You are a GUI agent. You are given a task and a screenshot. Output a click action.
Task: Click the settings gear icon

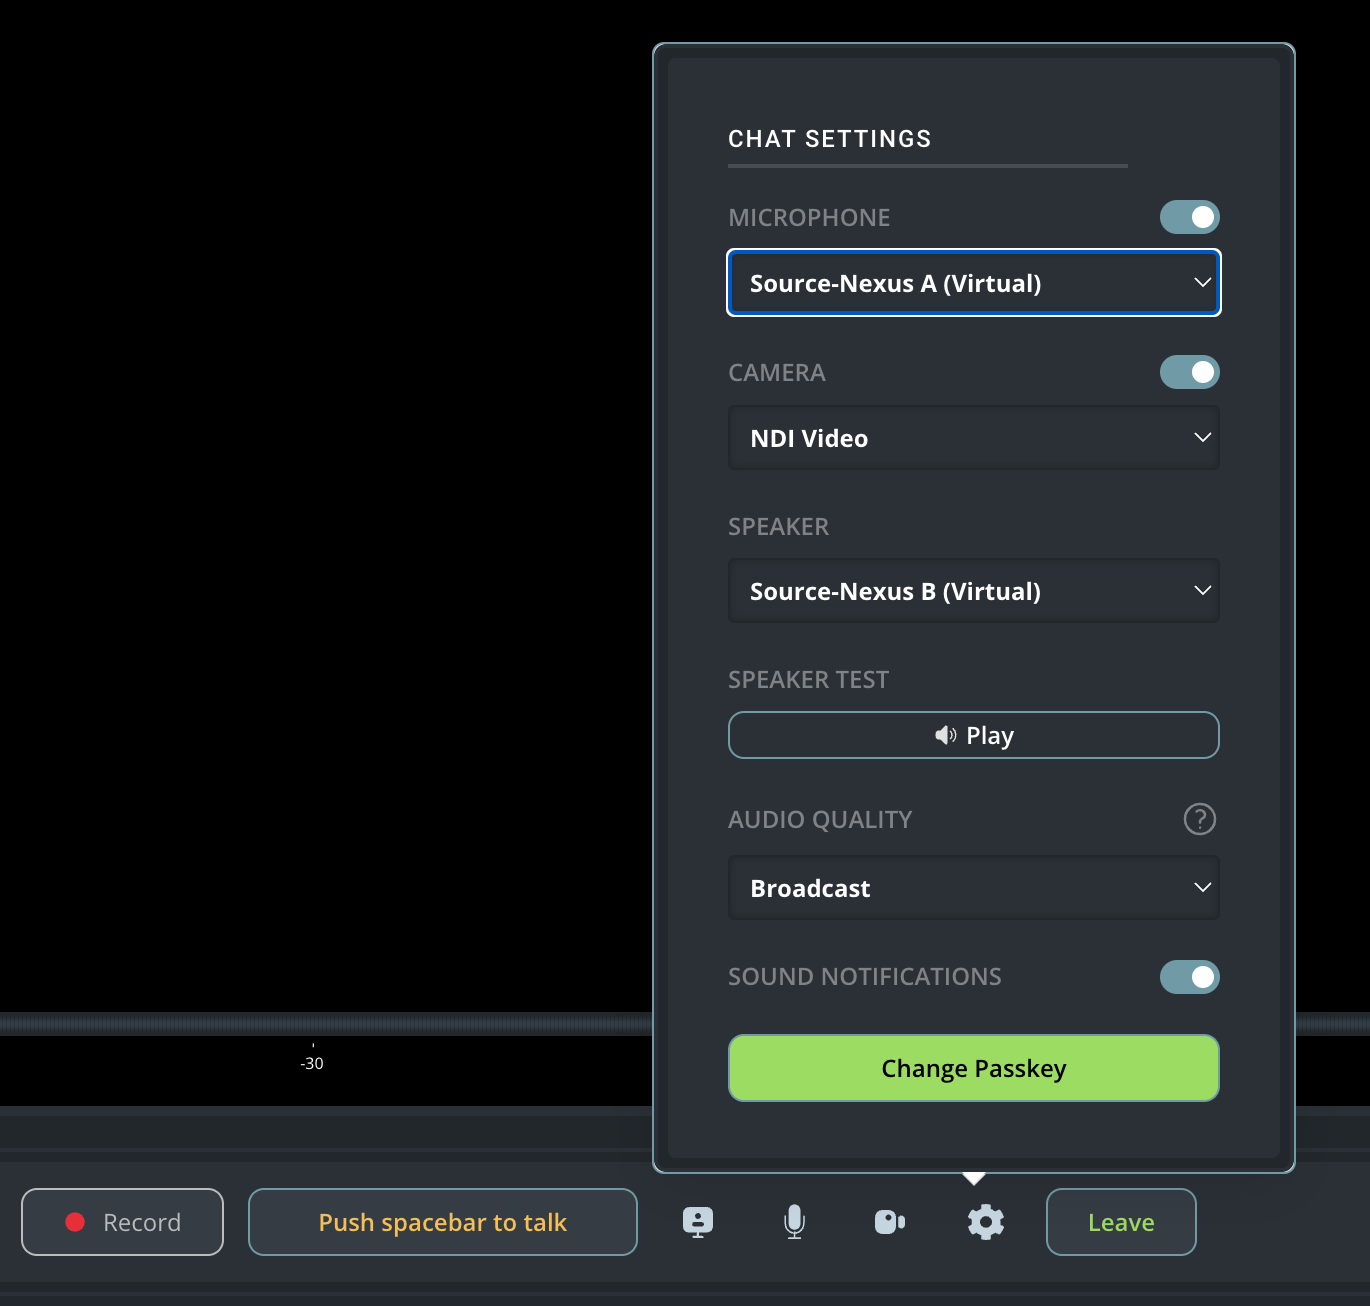tap(986, 1222)
